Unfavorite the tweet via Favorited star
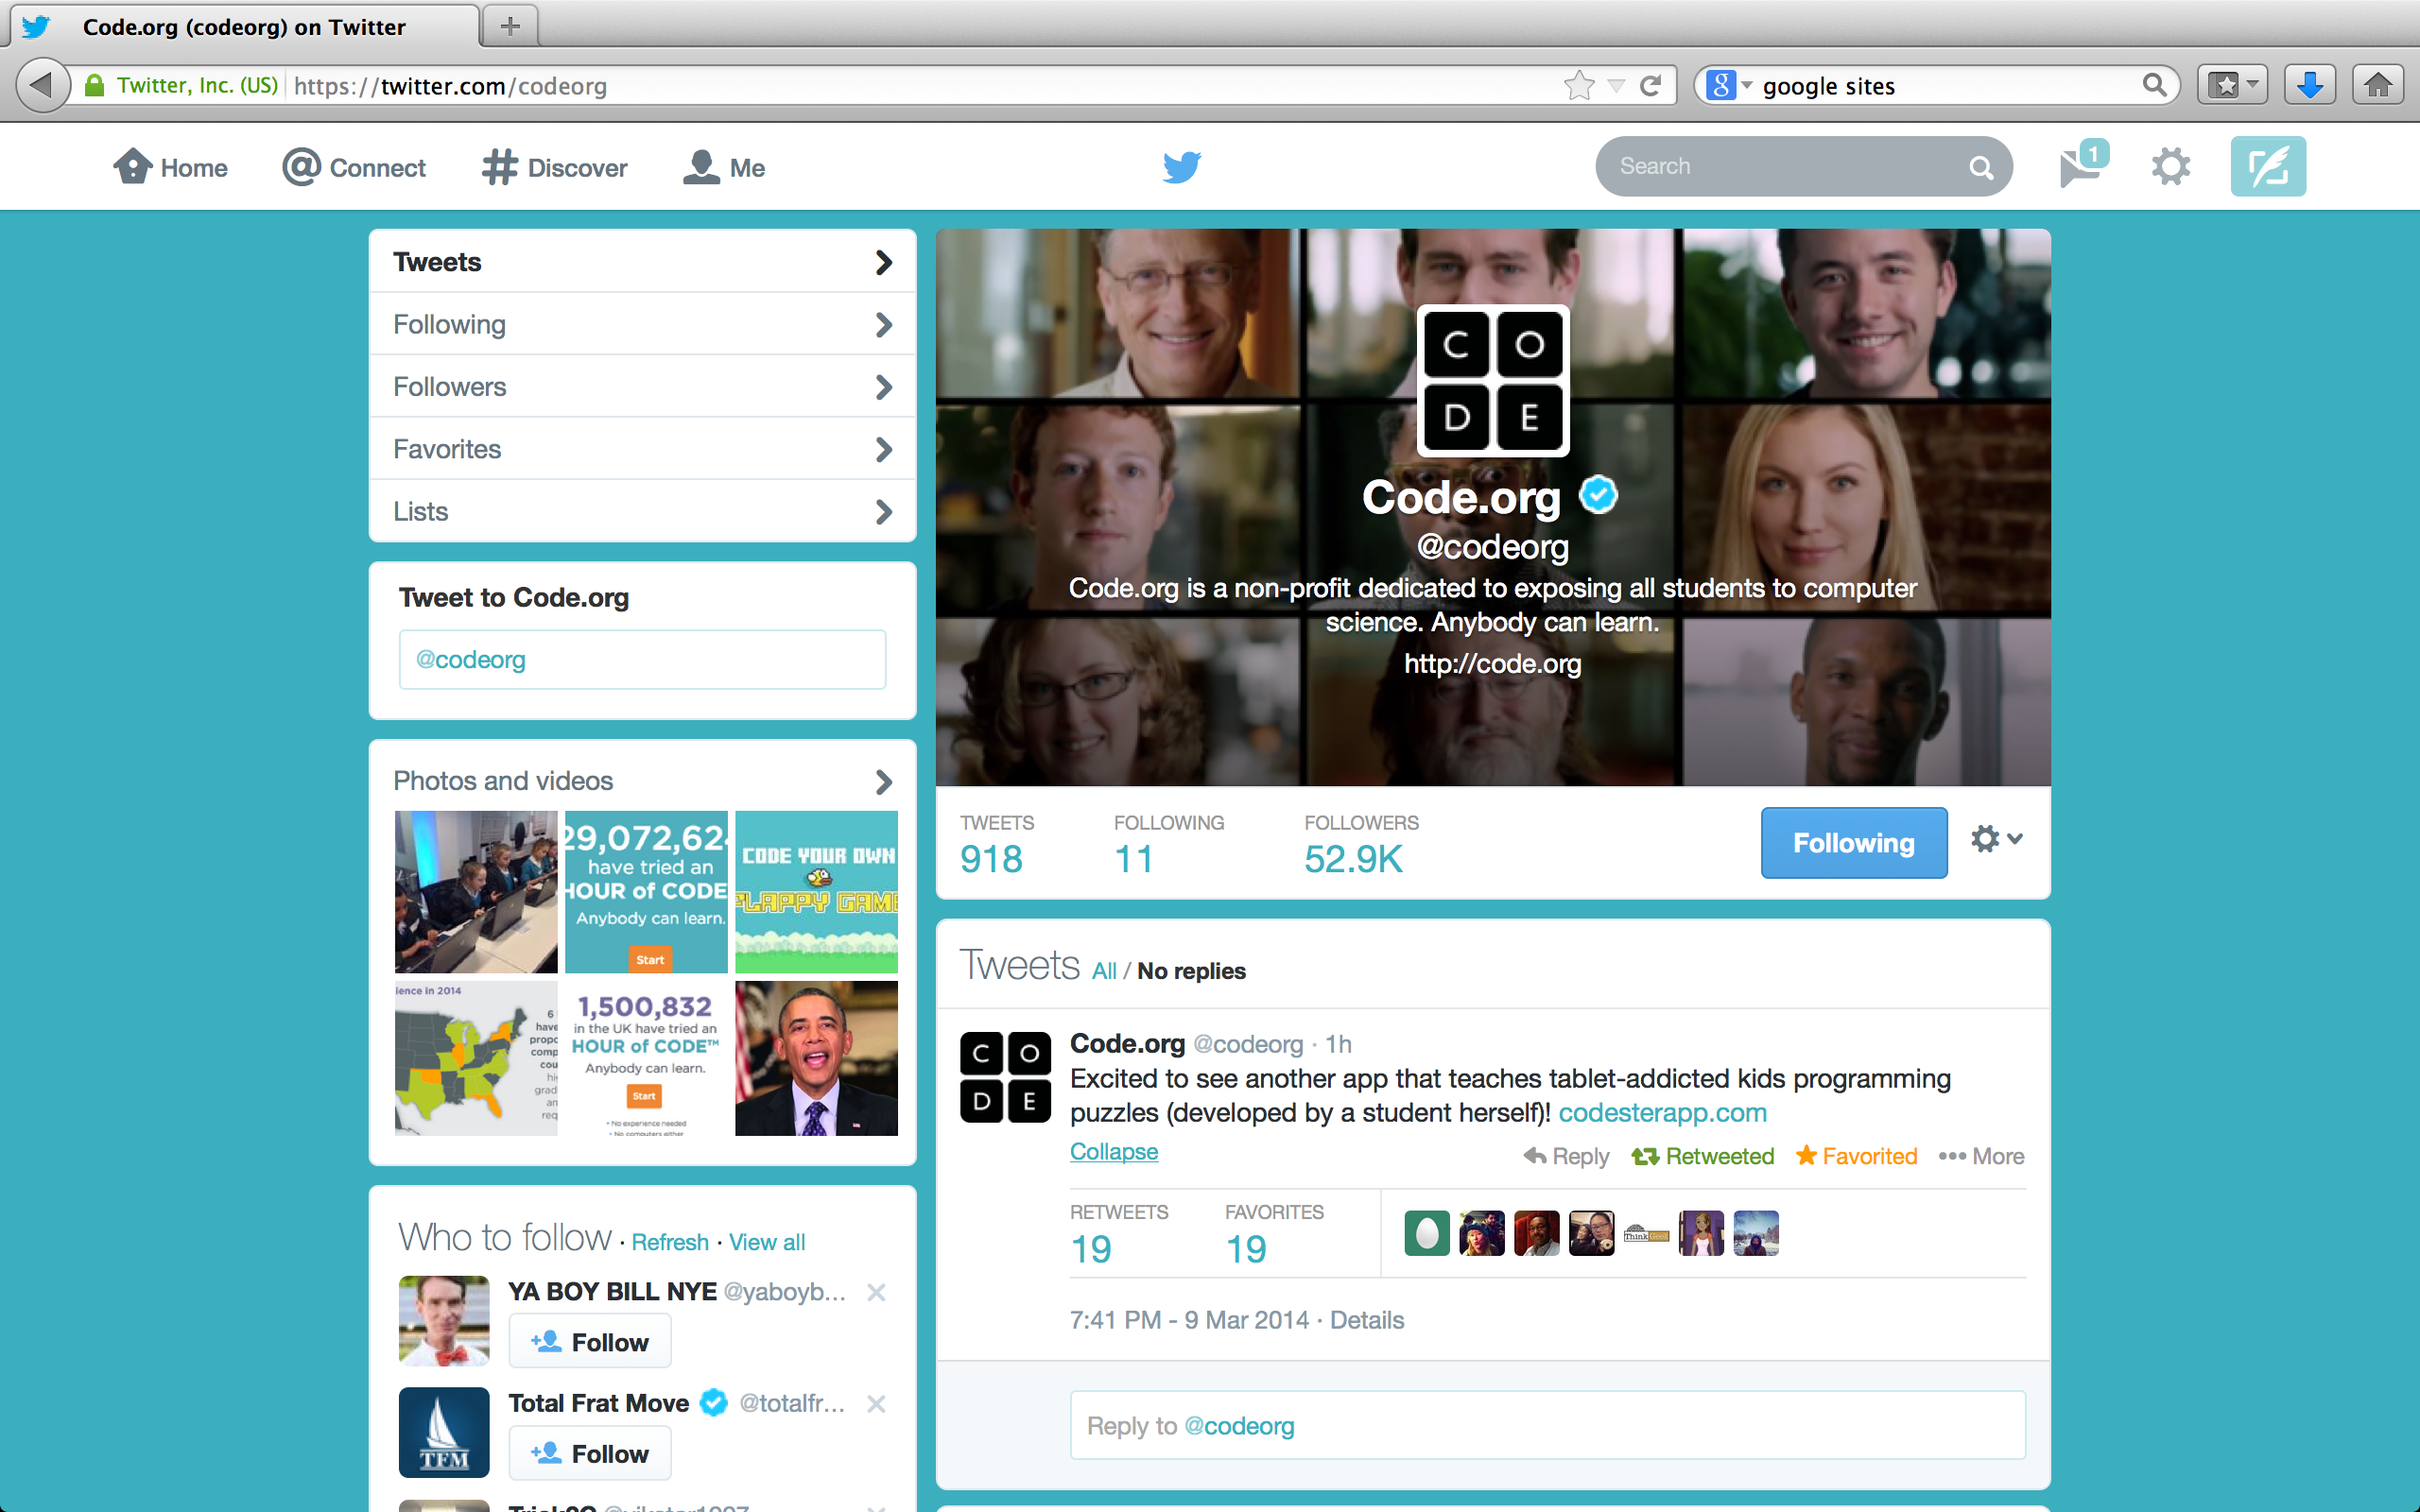This screenshot has width=2420, height=1512. (1856, 1156)
